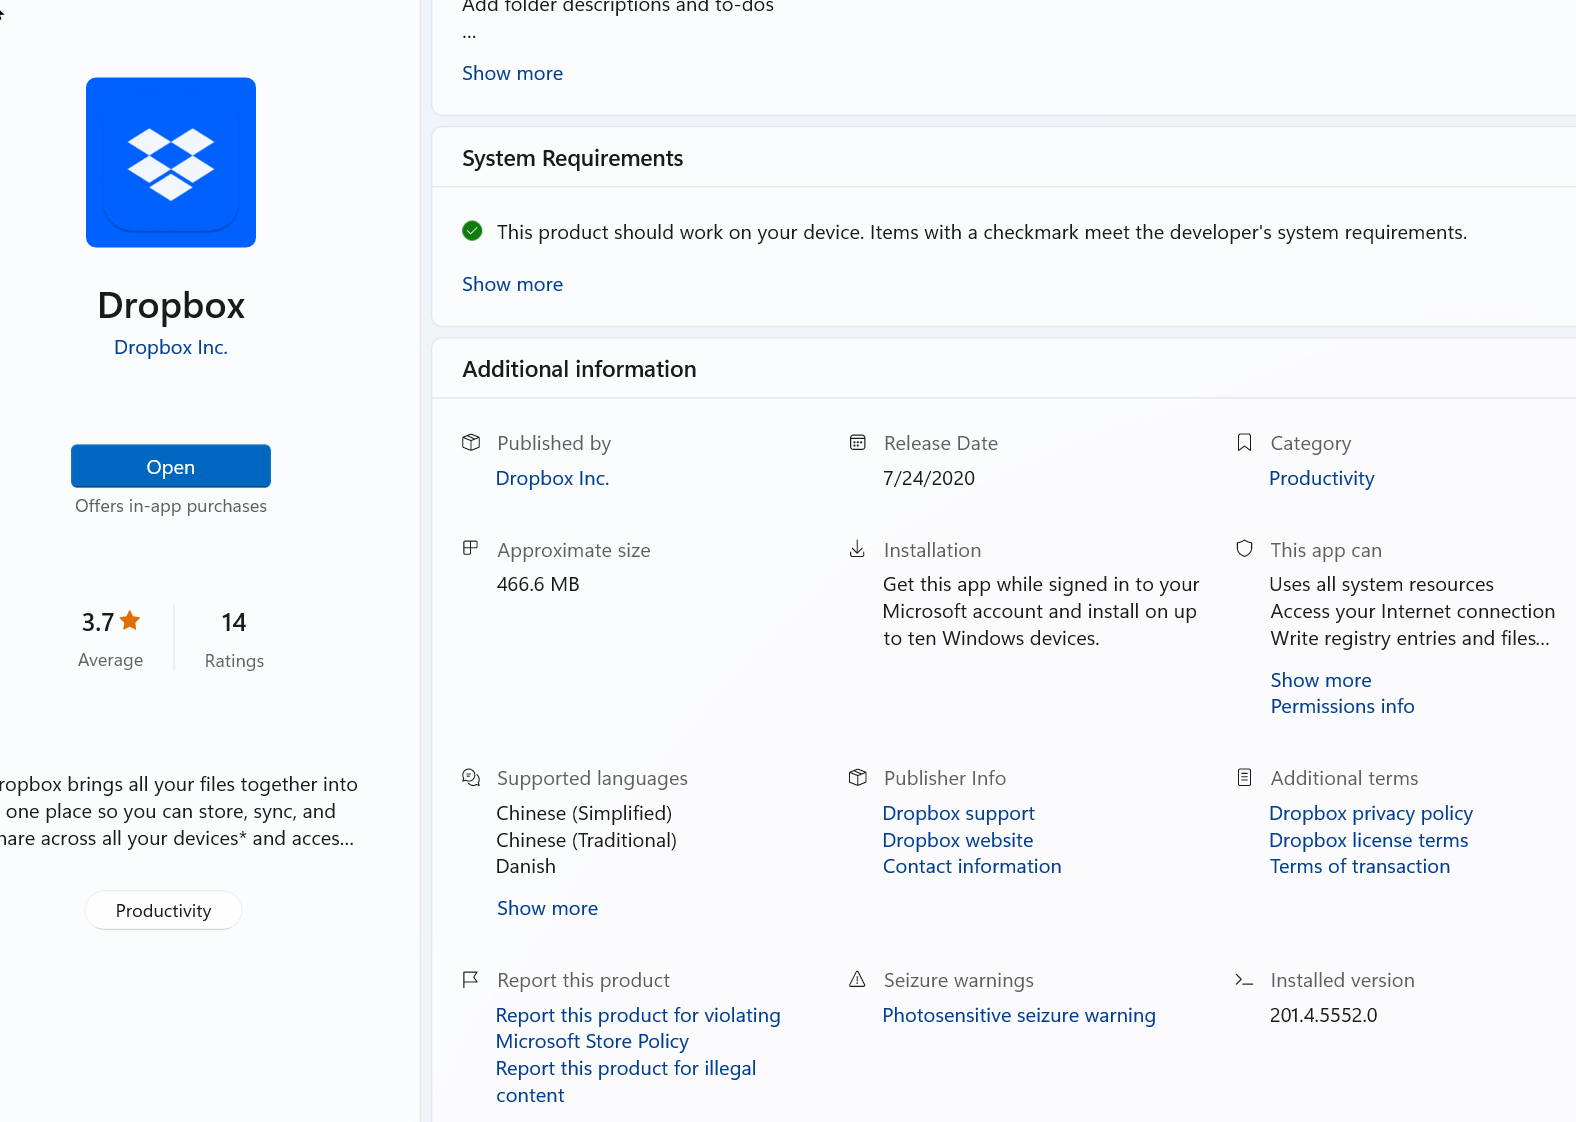
Task: Open the Dropbox privacy policy link
Action: tap(1370, 813)
